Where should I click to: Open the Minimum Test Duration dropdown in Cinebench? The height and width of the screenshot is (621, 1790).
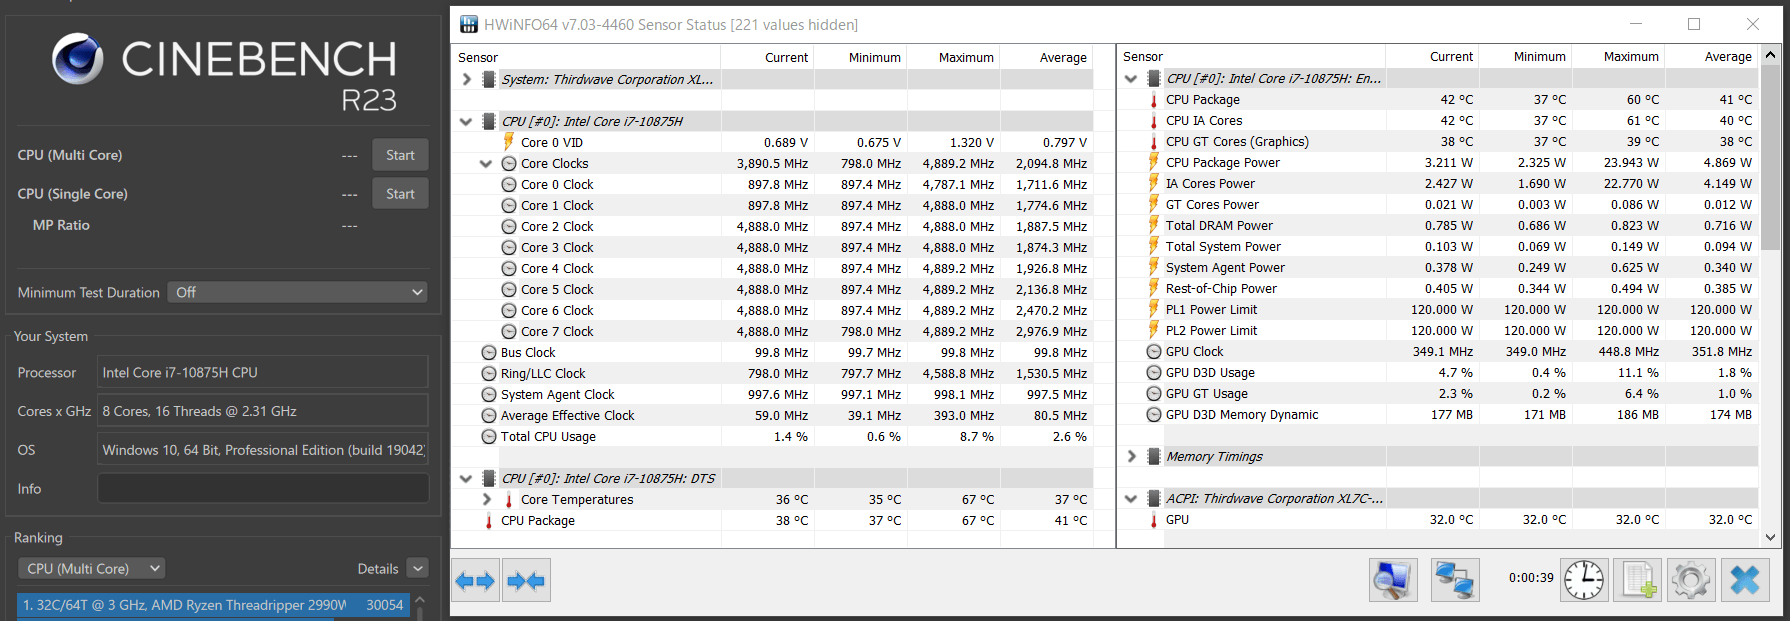click(x=298, y=293)
